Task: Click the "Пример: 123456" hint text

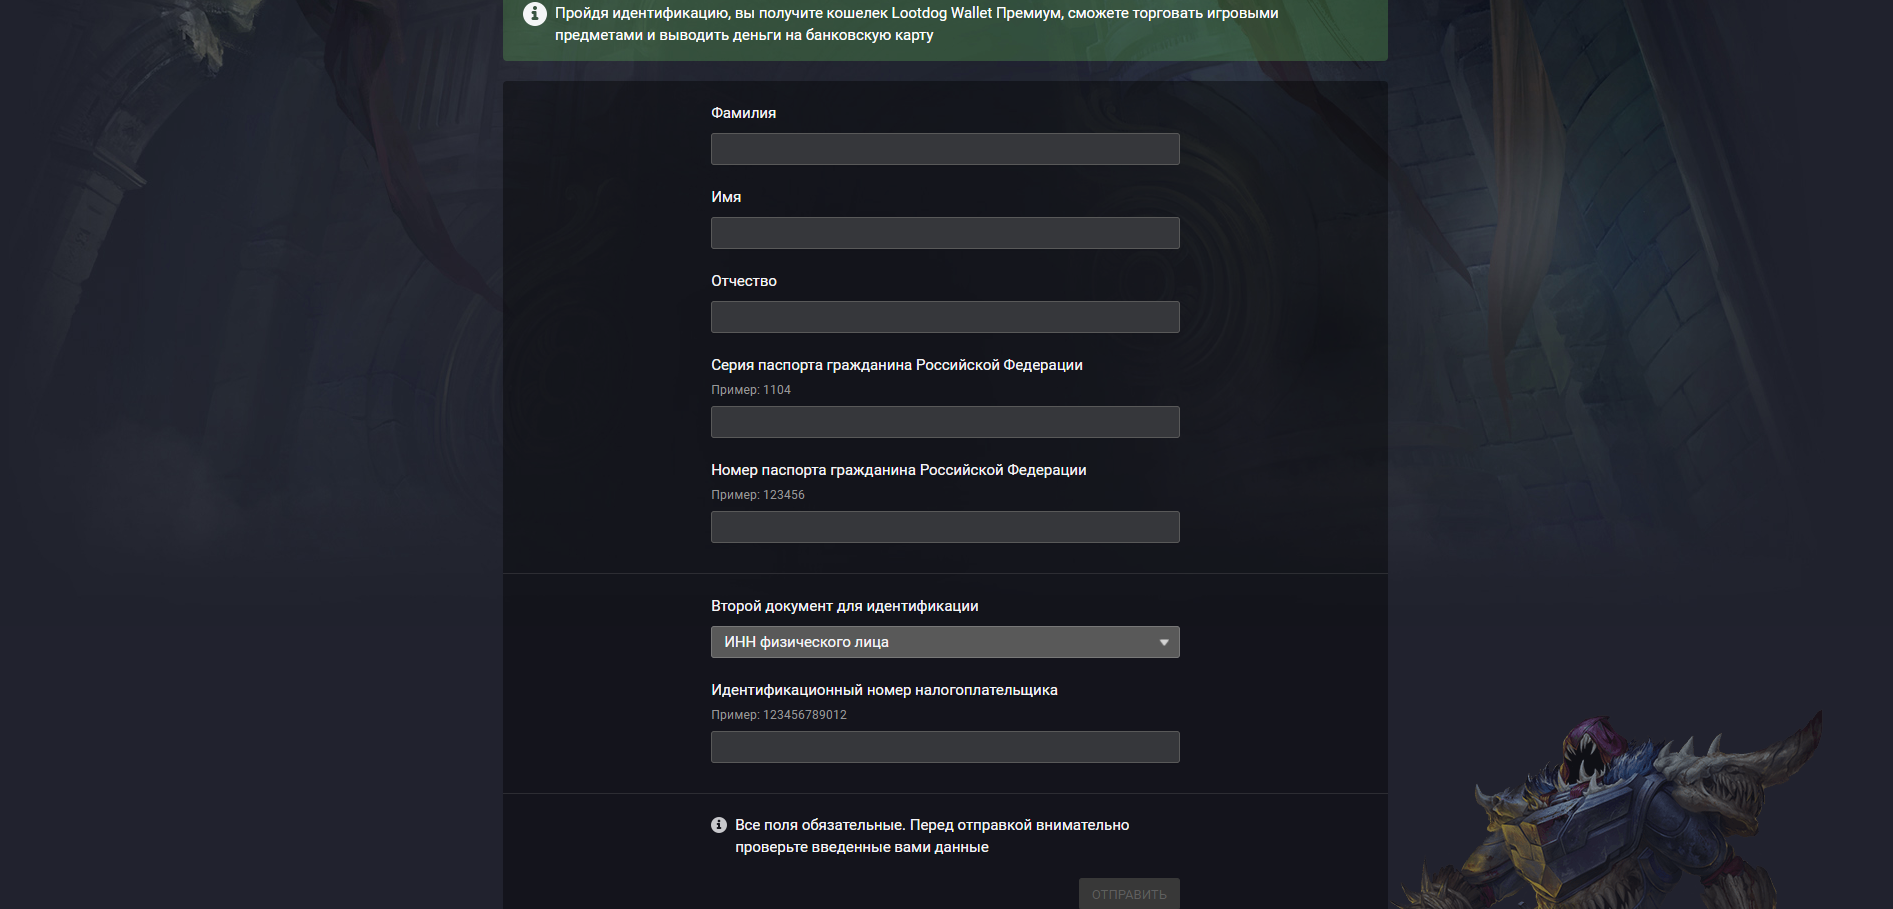Action: click(x=758, y=495)
